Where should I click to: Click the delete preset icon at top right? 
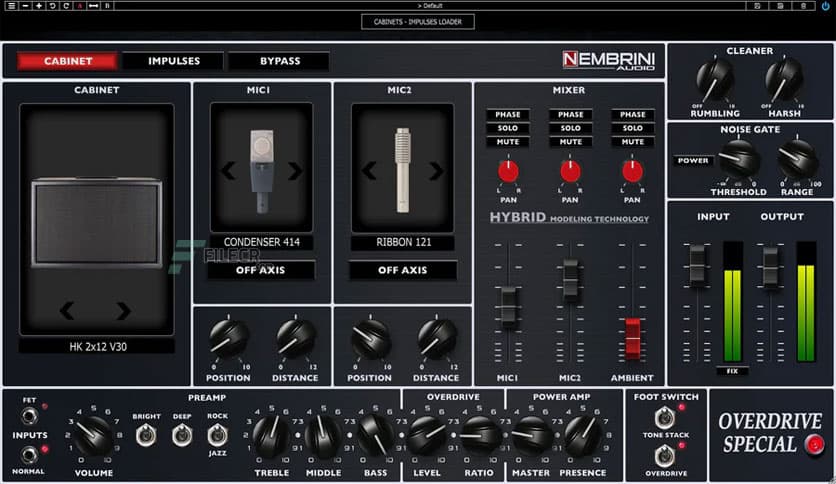[x=803, y=6]
